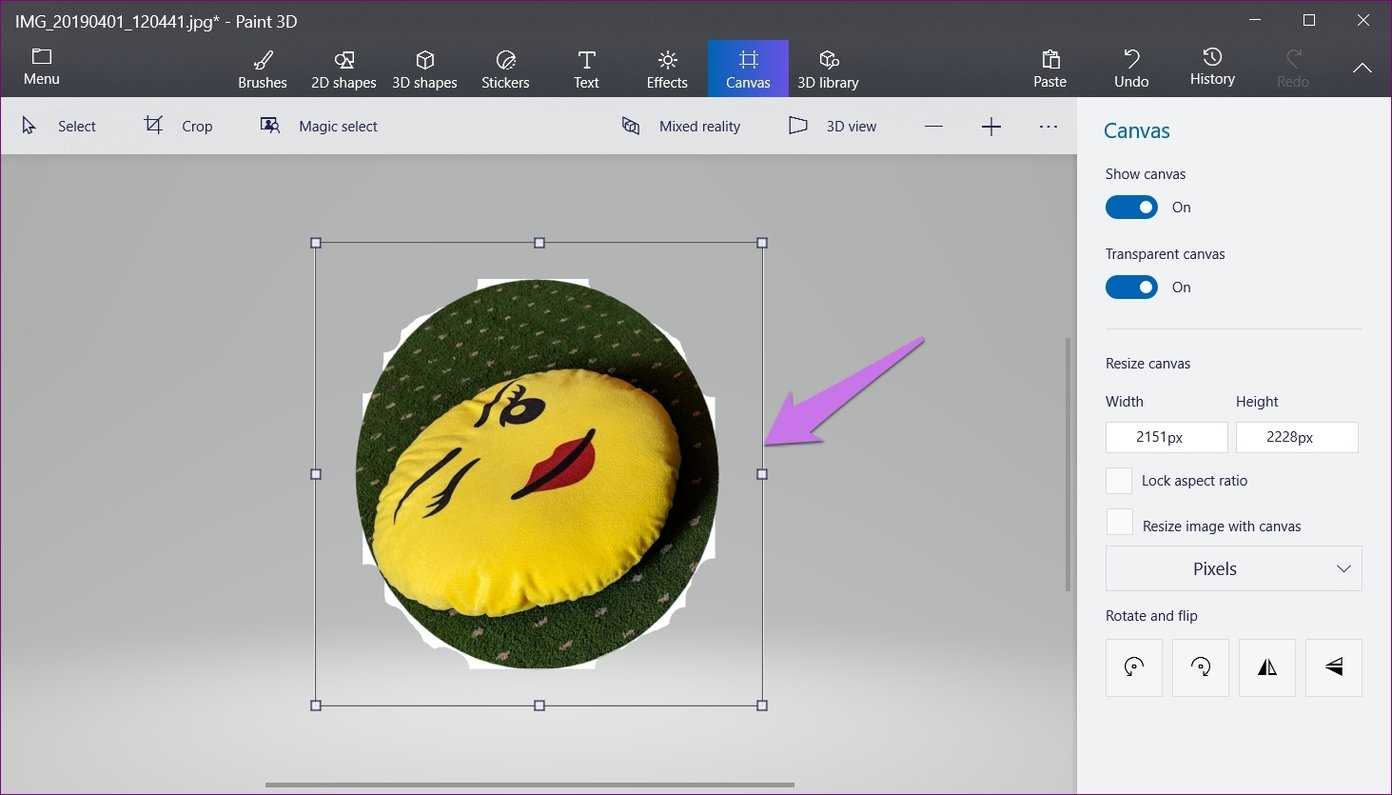Select the Text tool
Screen dimensions: 1392x795
(586, 69)
